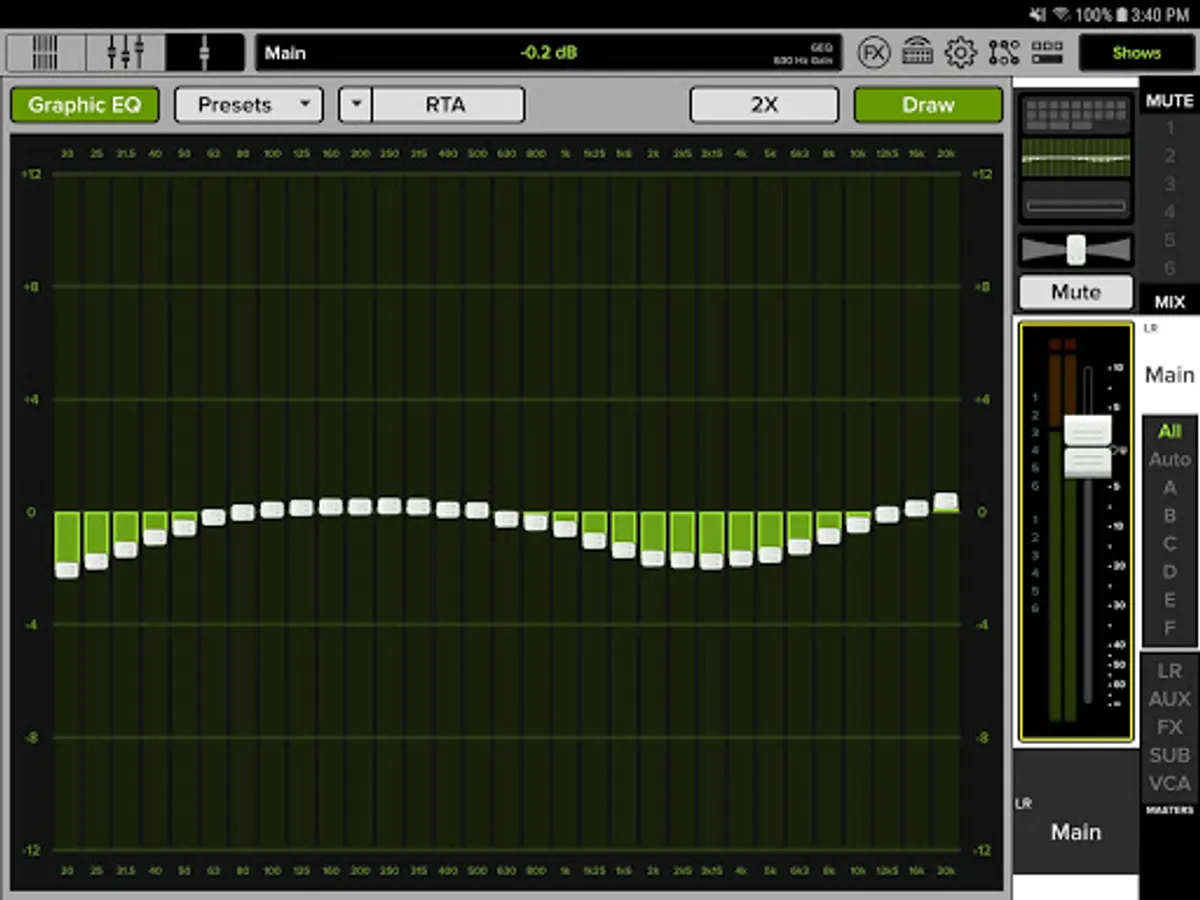Show FX masters
This screenshot has height=900, width=1200.
pyautogui.click(x=1169, y=727)
